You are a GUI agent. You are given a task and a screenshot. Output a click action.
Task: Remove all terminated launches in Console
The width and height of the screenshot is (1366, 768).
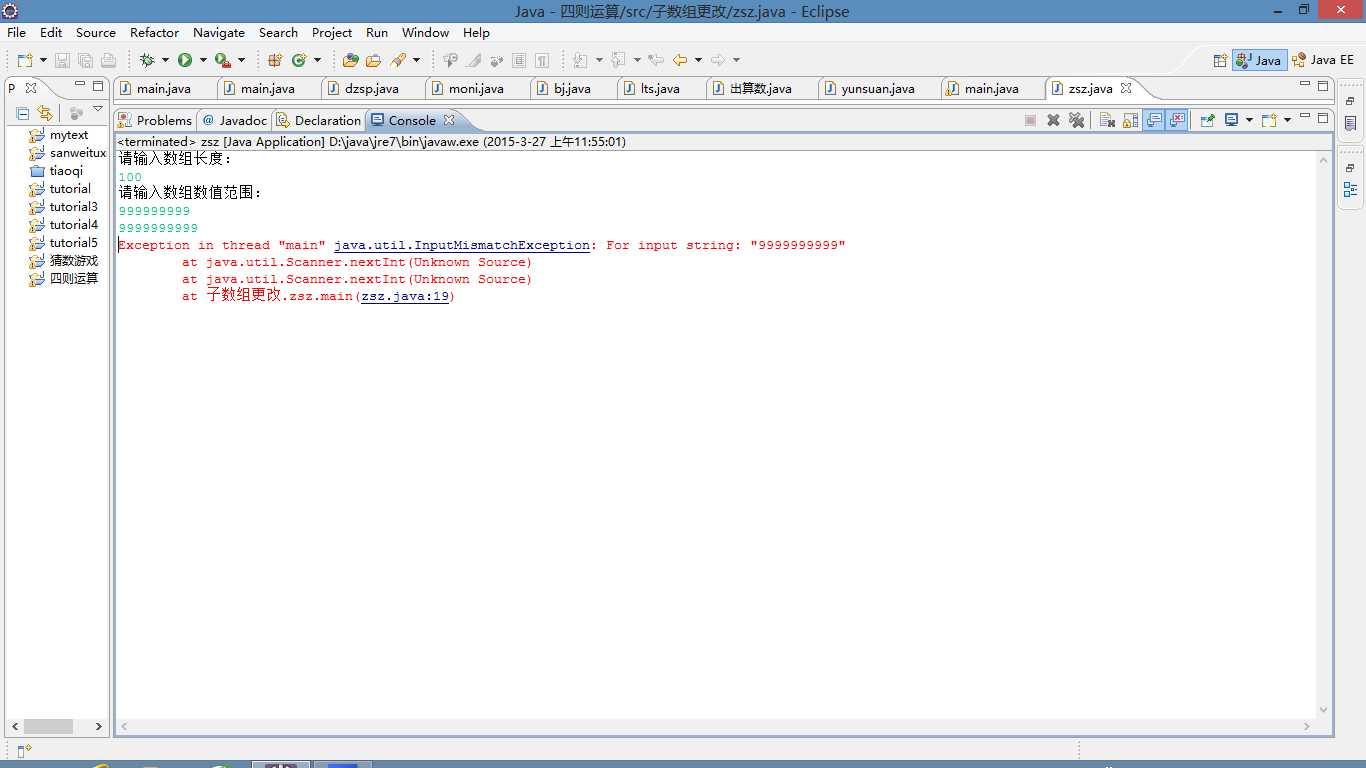pos(1076,120)
